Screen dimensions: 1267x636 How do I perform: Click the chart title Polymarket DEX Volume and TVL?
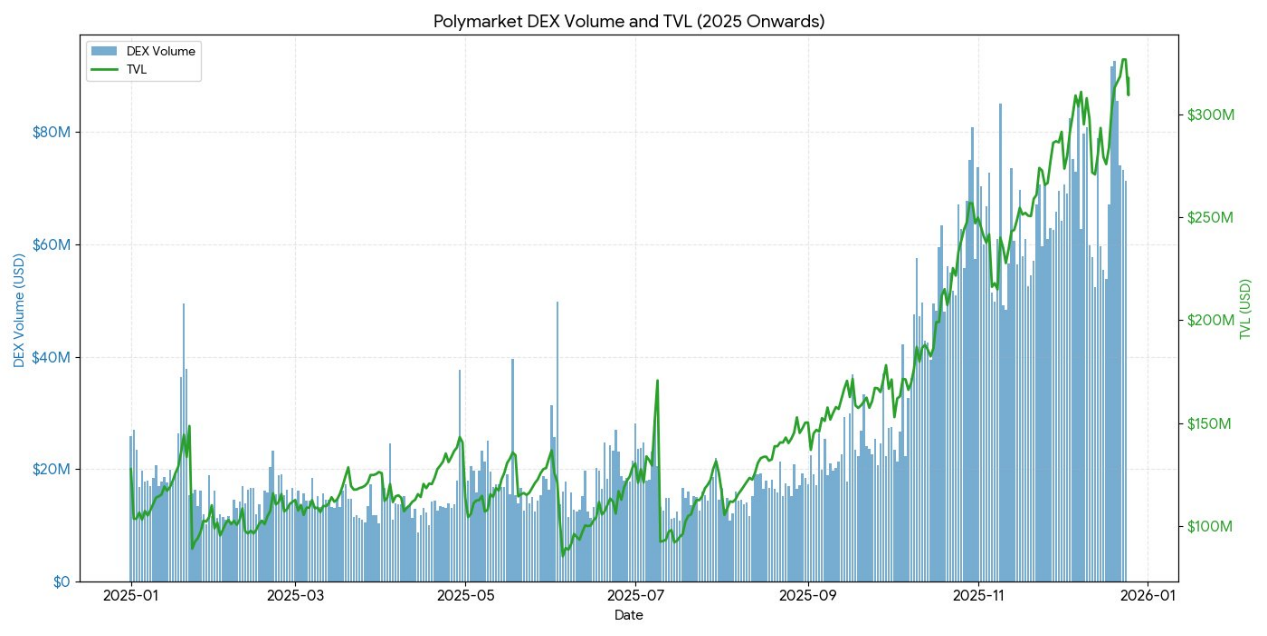629,20
